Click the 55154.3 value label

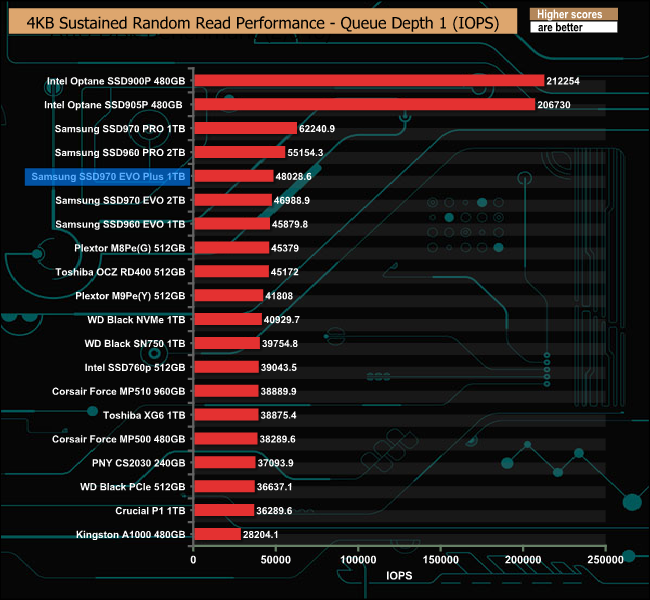pos(305,153)
